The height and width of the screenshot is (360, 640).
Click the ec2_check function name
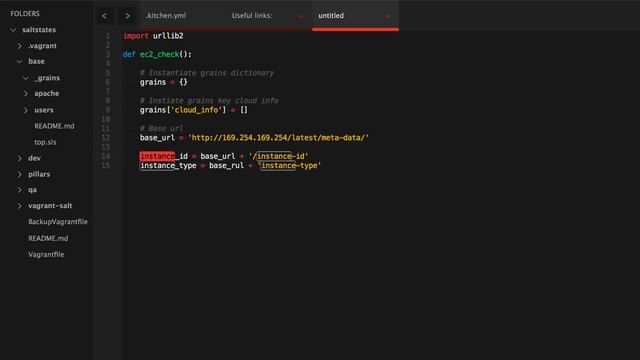(159, 54)
